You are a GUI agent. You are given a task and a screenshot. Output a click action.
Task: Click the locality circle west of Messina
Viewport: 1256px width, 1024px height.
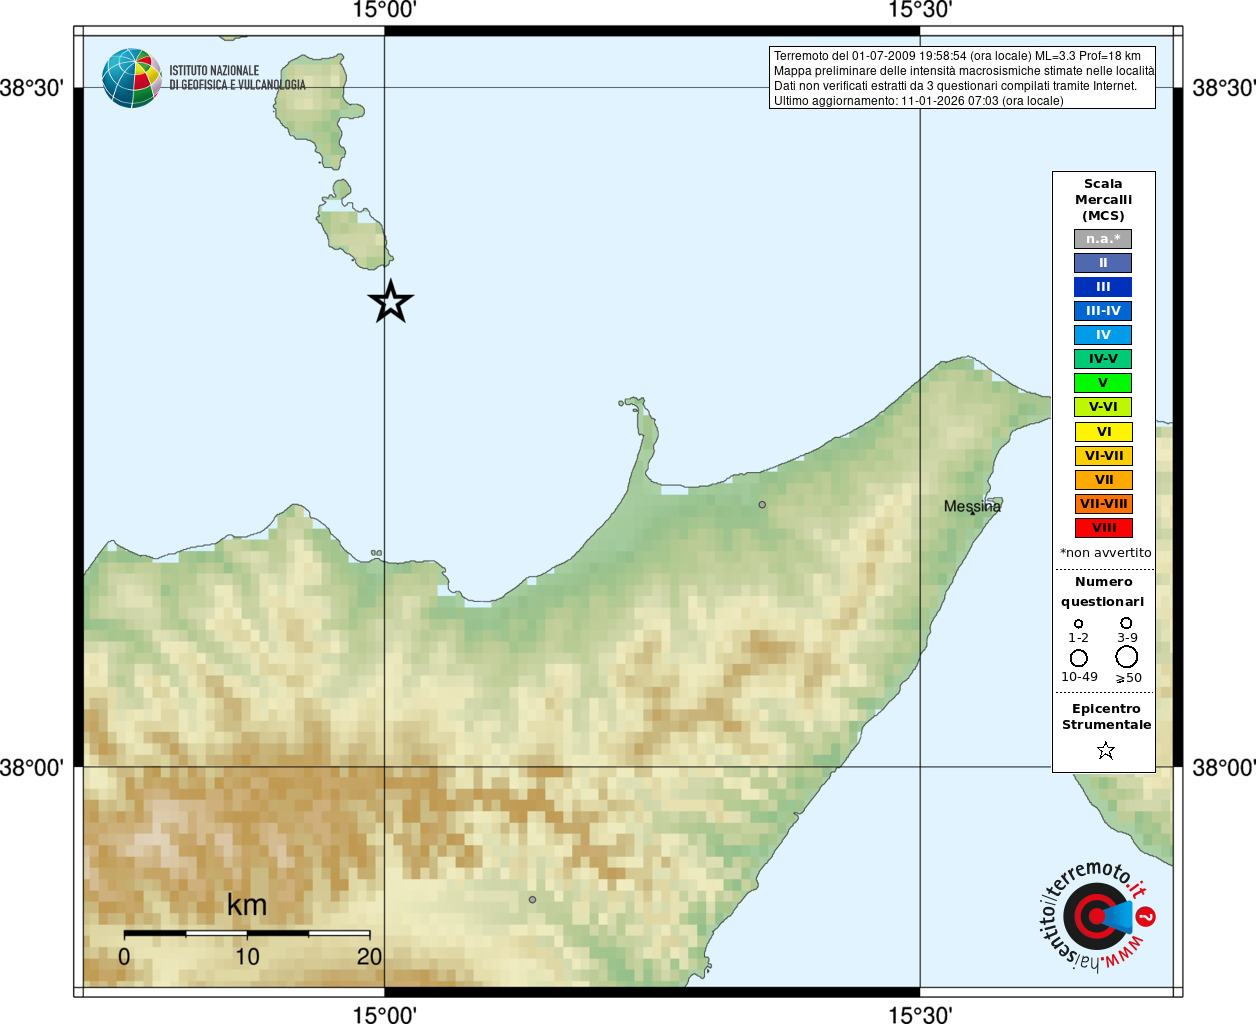tap(762, 505)
